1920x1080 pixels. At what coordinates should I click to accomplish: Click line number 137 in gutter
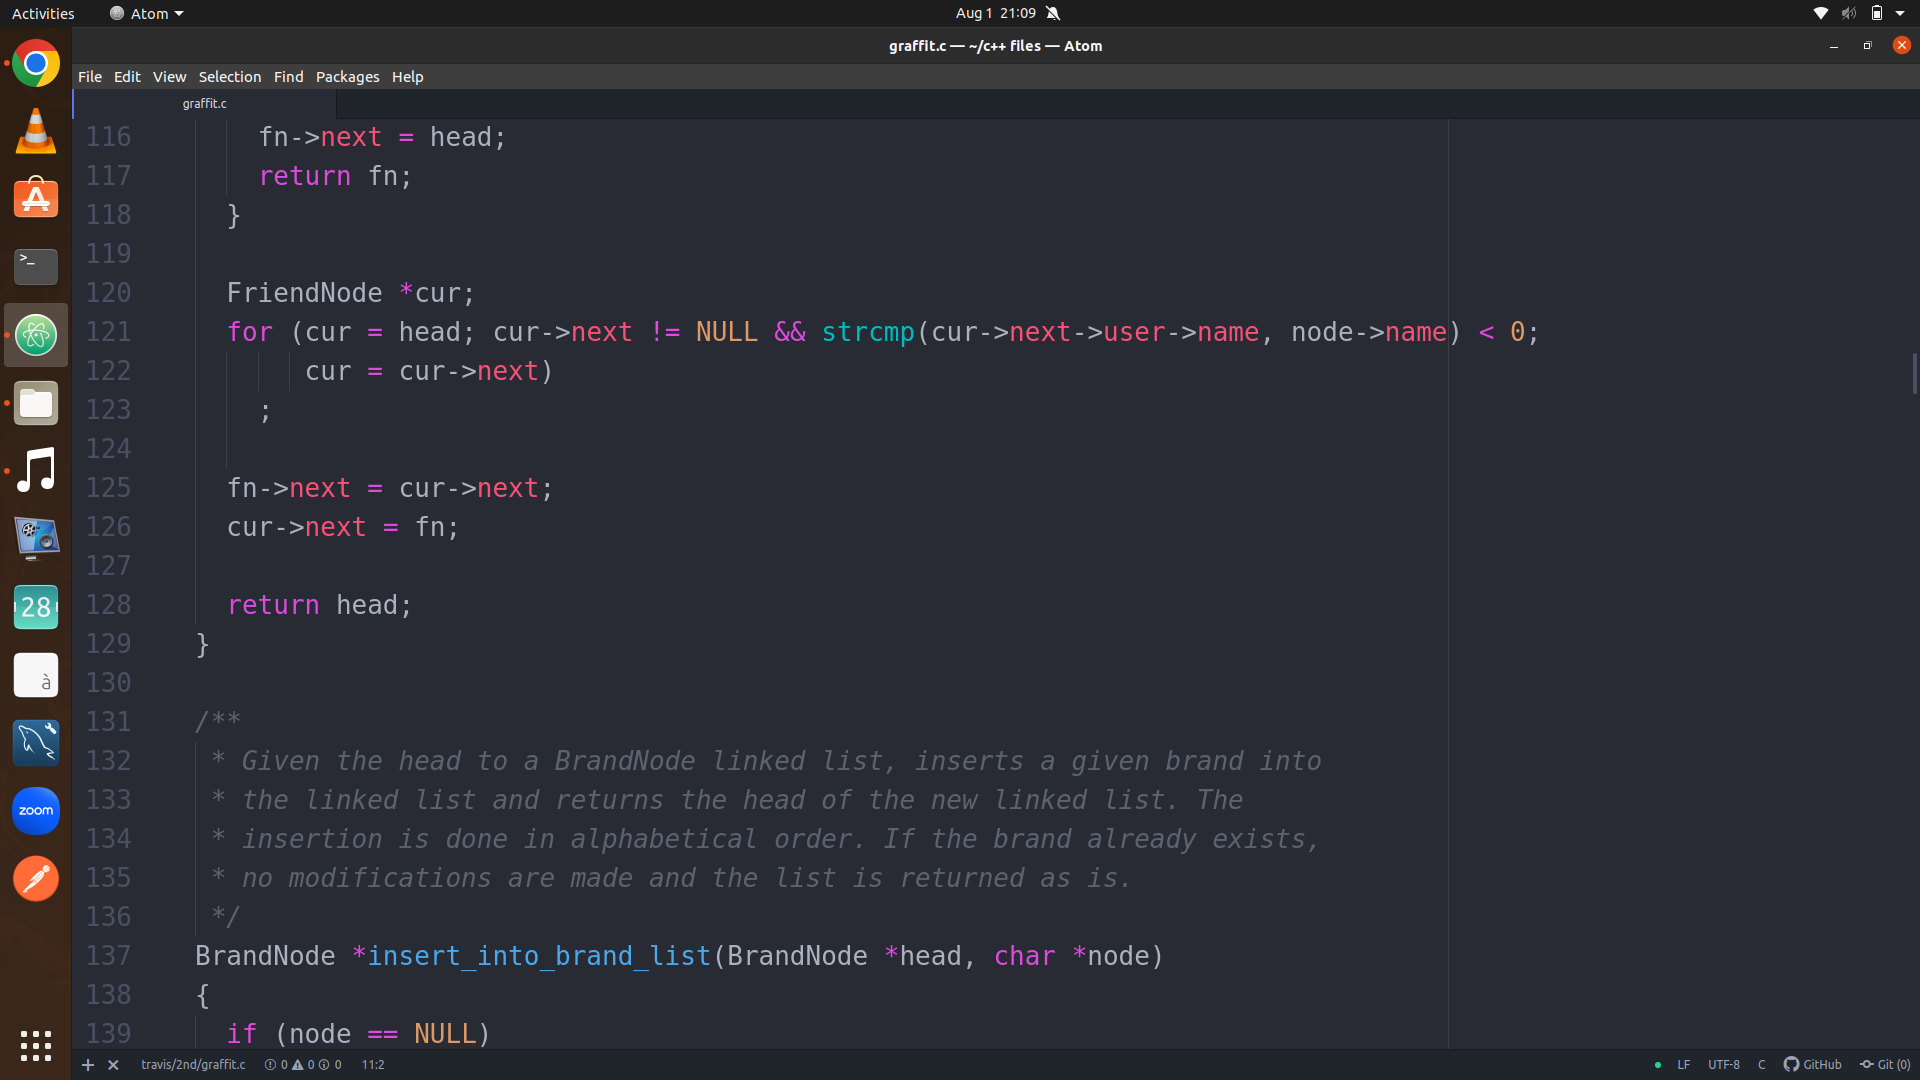pos(108,956)
